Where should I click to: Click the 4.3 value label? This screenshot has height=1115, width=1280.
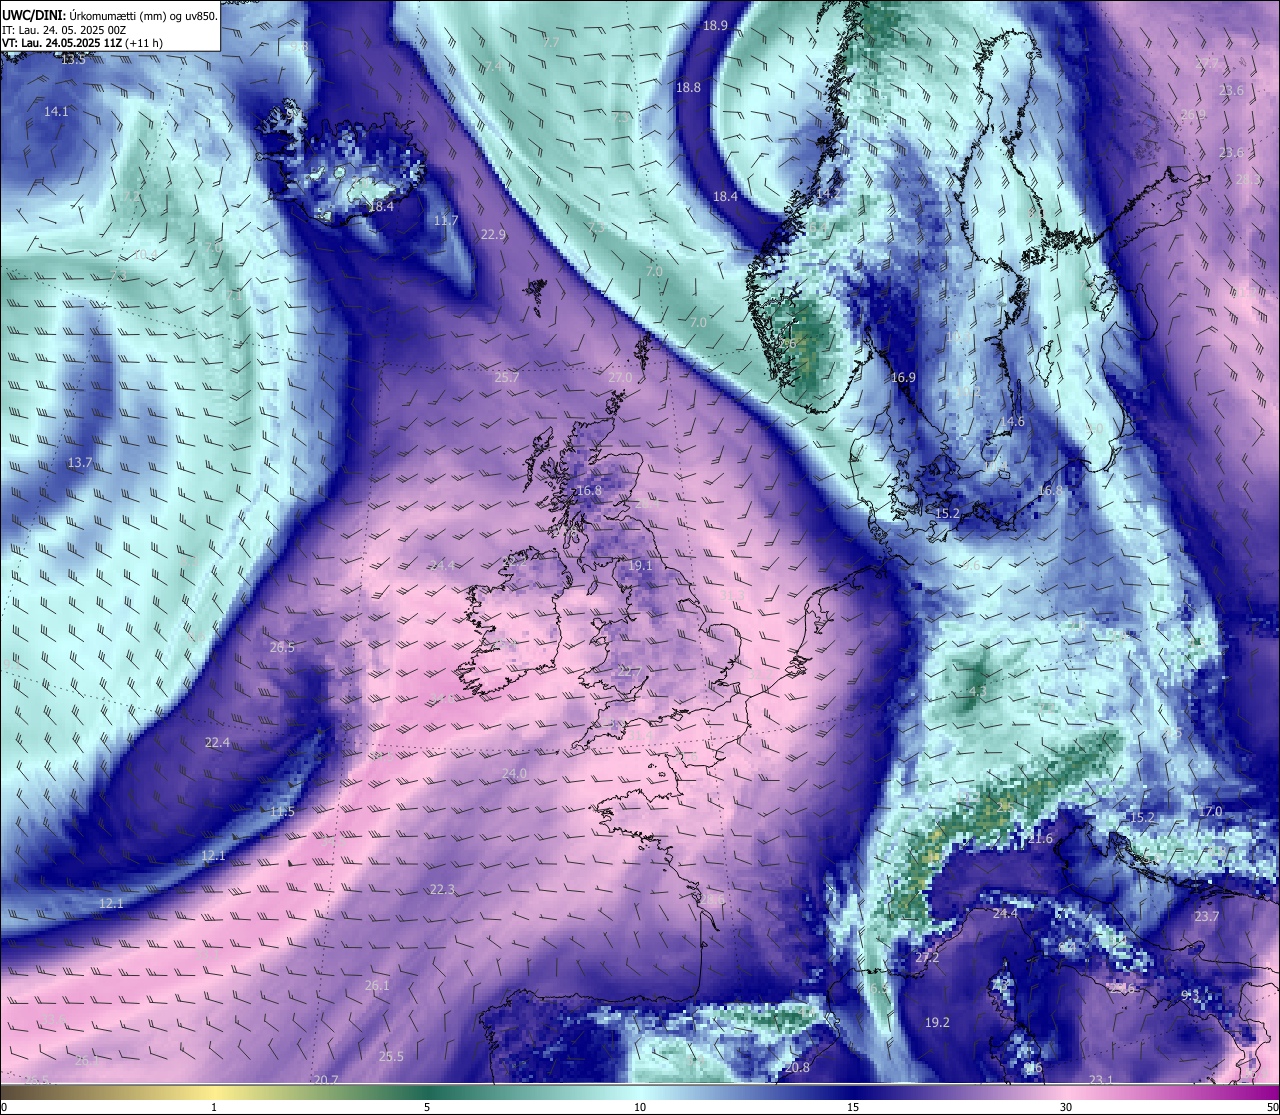point(977,692)
